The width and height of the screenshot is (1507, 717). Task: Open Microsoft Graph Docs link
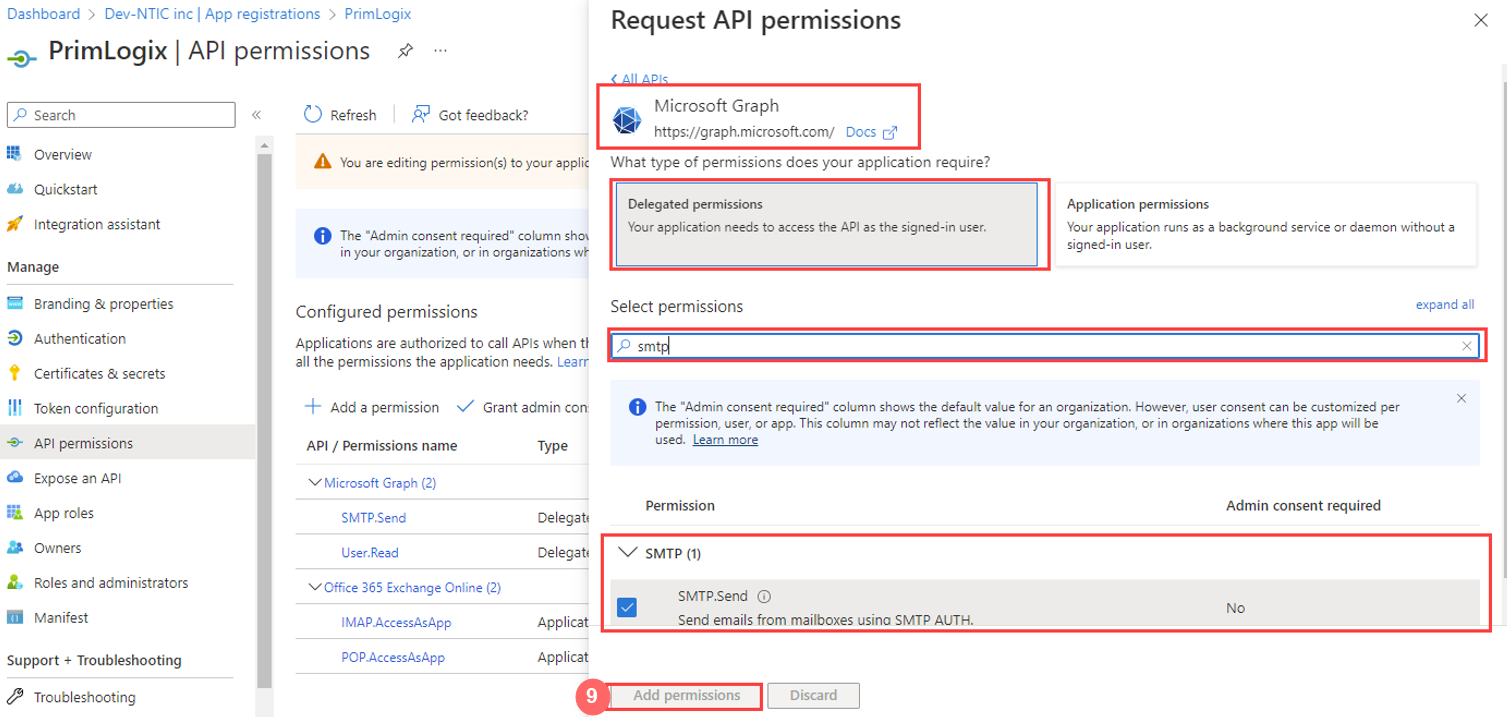click(x=871, y=132)
